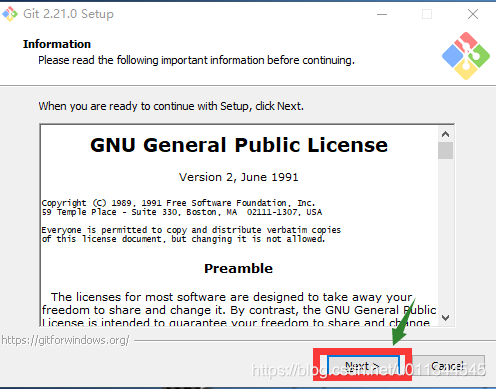Click 'The licenses for most software' paragraph line

[x=232, y=297]
